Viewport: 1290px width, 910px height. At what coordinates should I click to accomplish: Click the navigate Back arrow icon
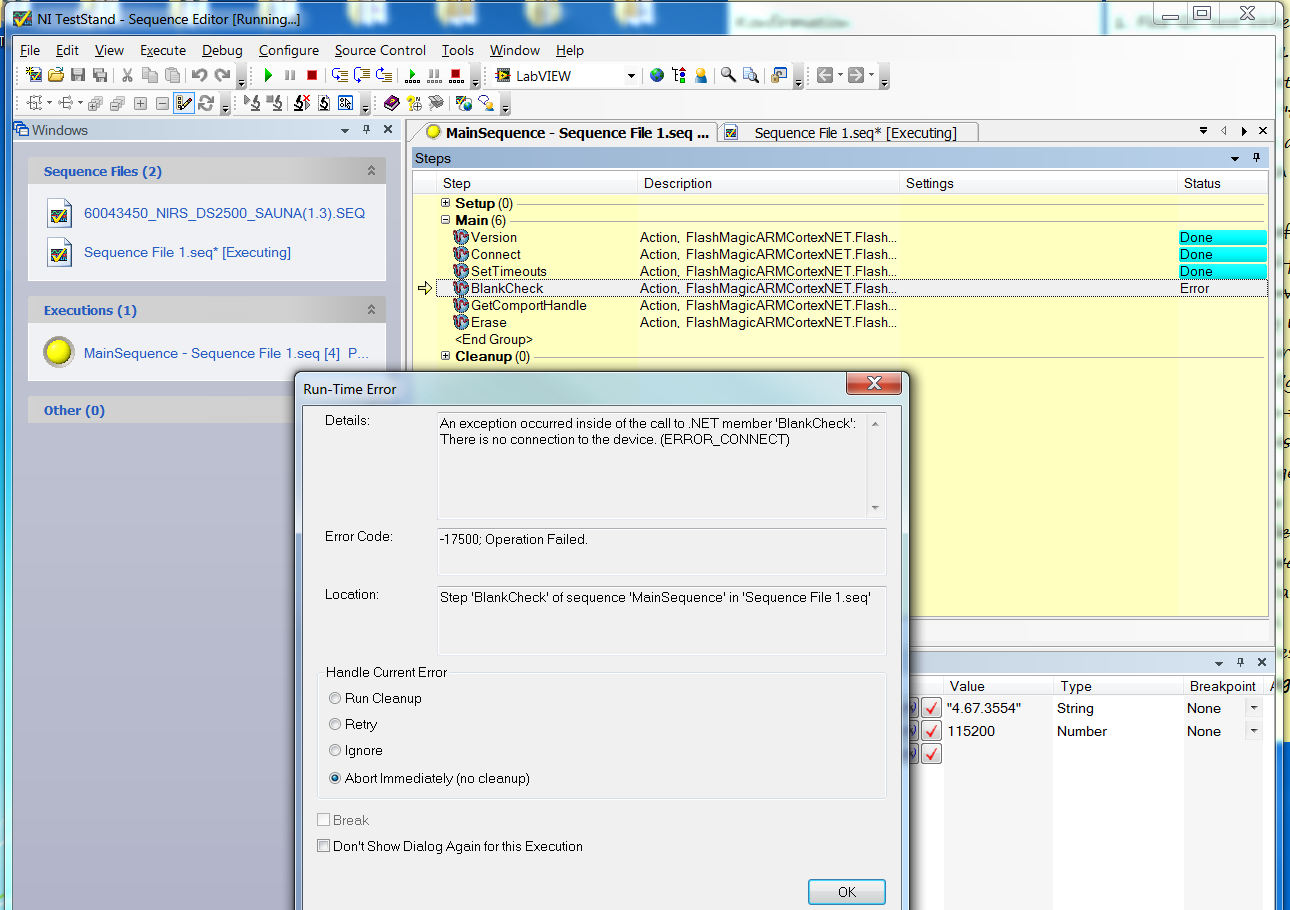click(825, 75)
